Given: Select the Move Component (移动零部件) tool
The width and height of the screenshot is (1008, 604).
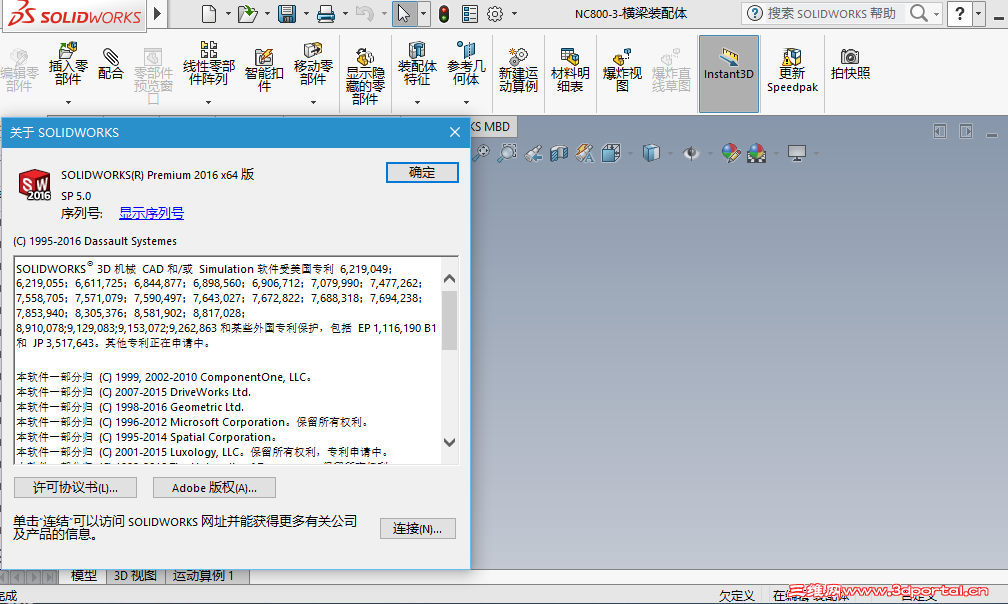Looking at the screenshot, I should coord(312,64).
